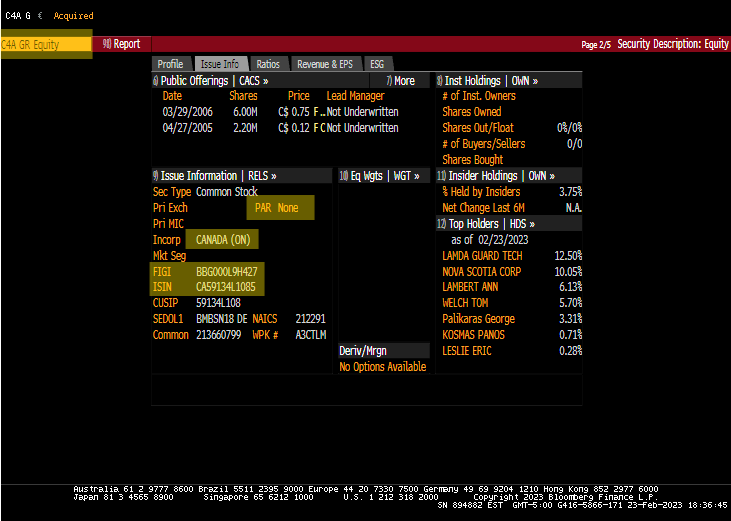This screenshot has height=521, width=731.
Task: Select the 04/27/2005 offering row
Action: pyautogui.click(x=281, y=128)
